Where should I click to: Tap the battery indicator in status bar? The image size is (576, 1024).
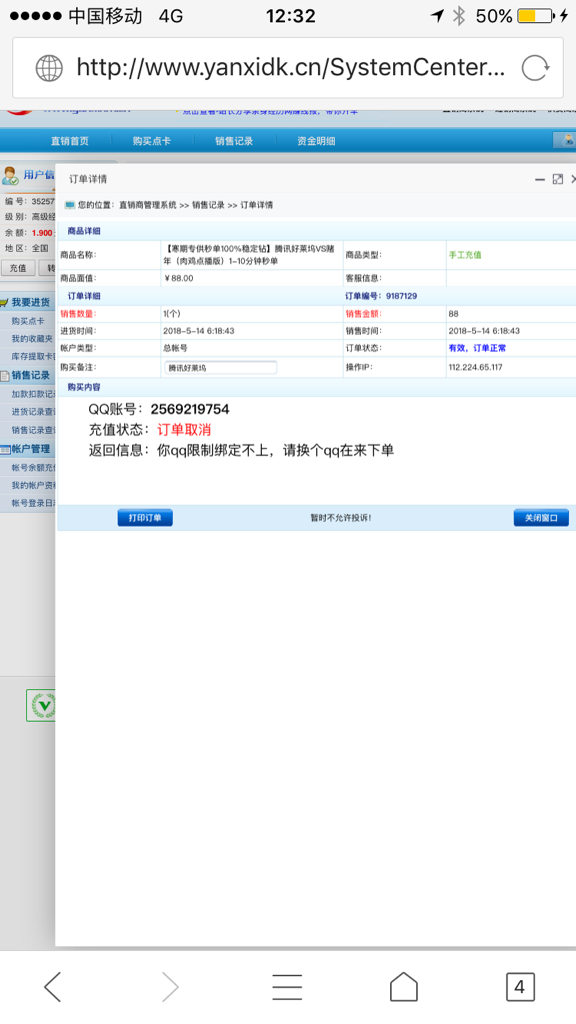(536, 16)
